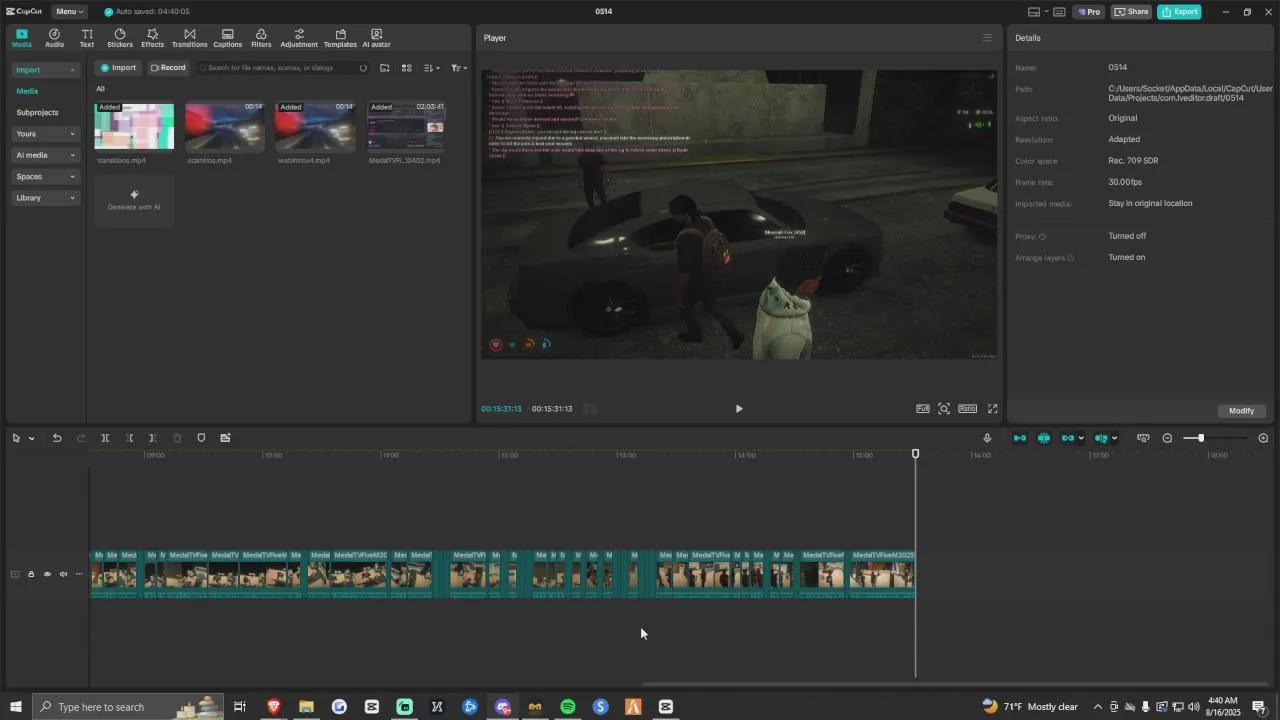Play the video preview
1280x720 pixels.
tap(739, 409)
